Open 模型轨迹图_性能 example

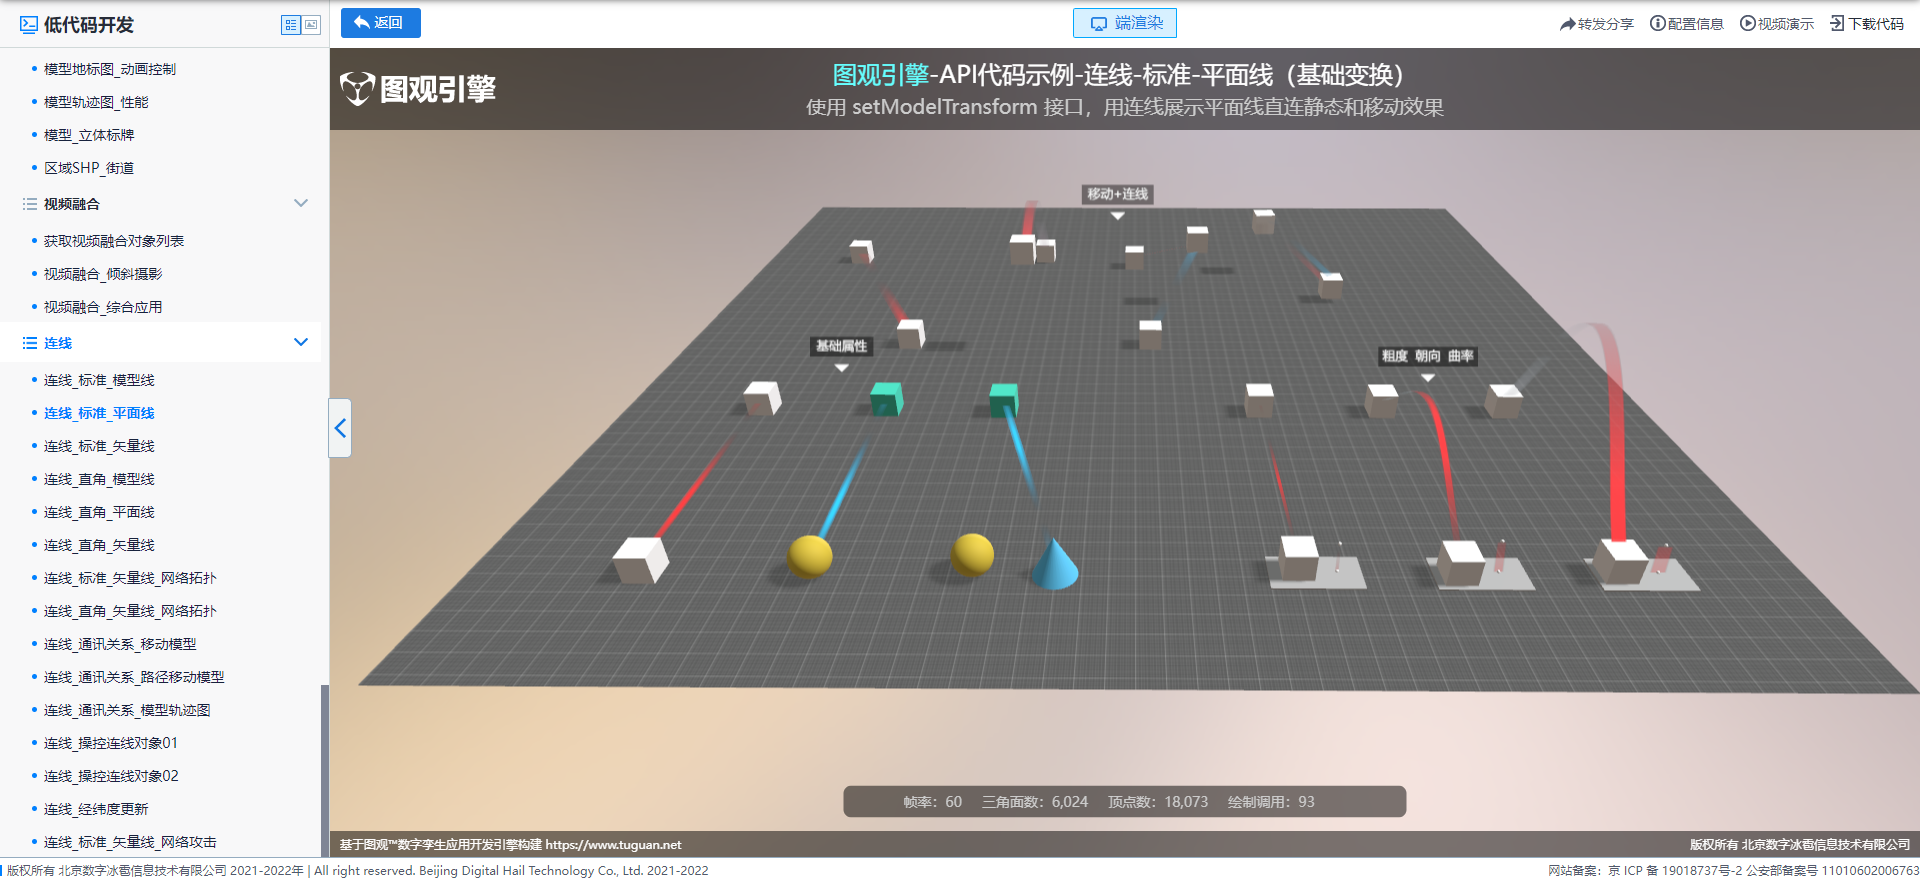click(x=96, y=102)
